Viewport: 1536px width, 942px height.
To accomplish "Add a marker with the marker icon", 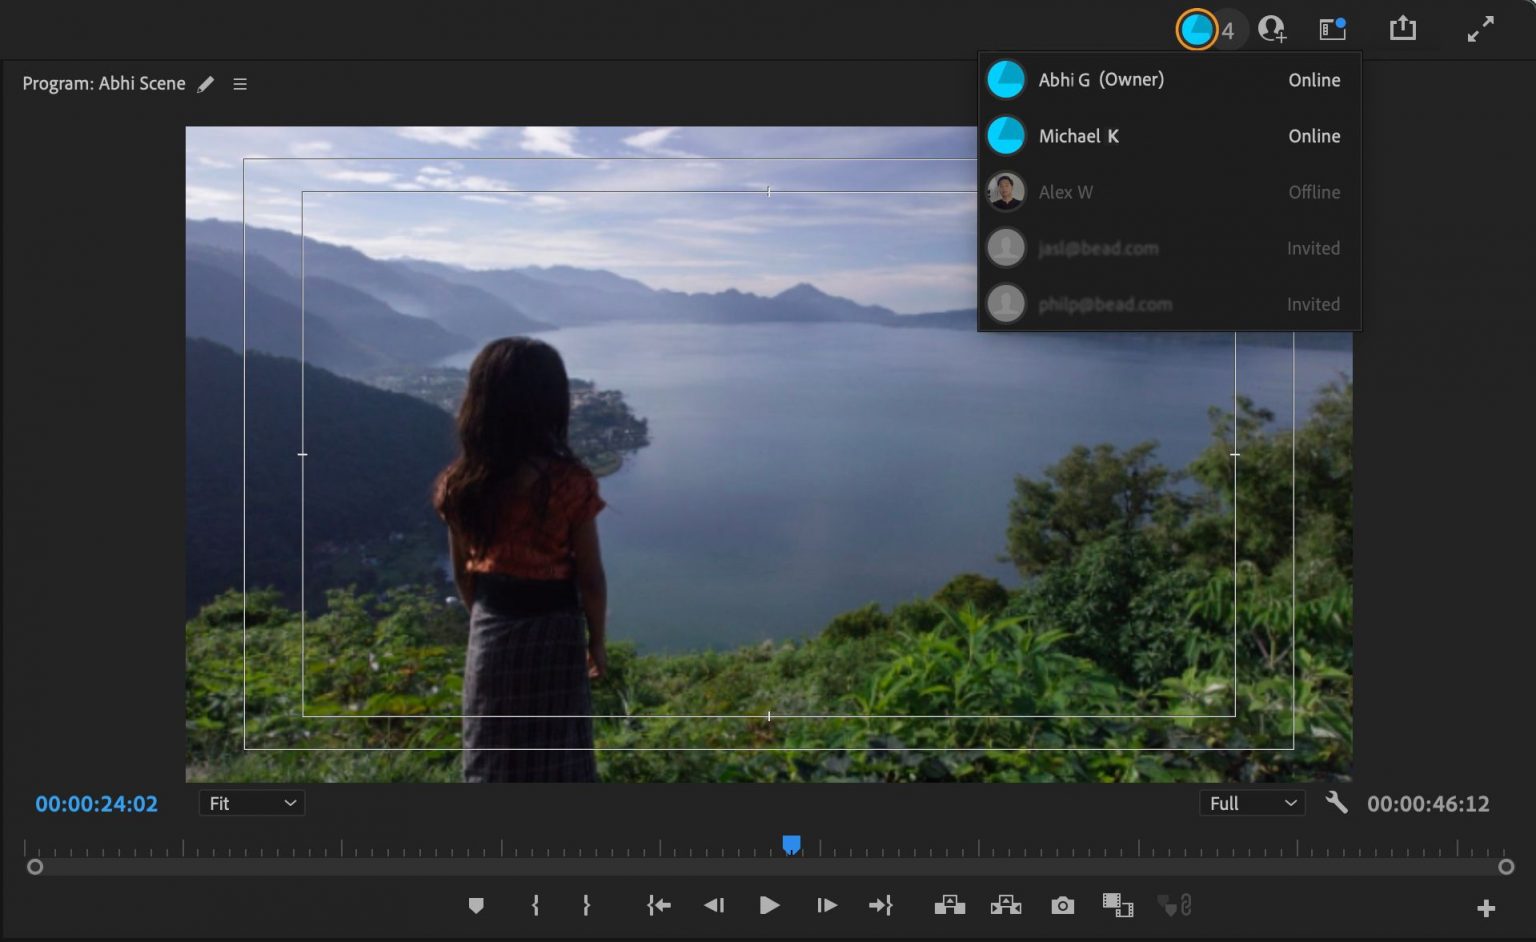I will 477,905.
